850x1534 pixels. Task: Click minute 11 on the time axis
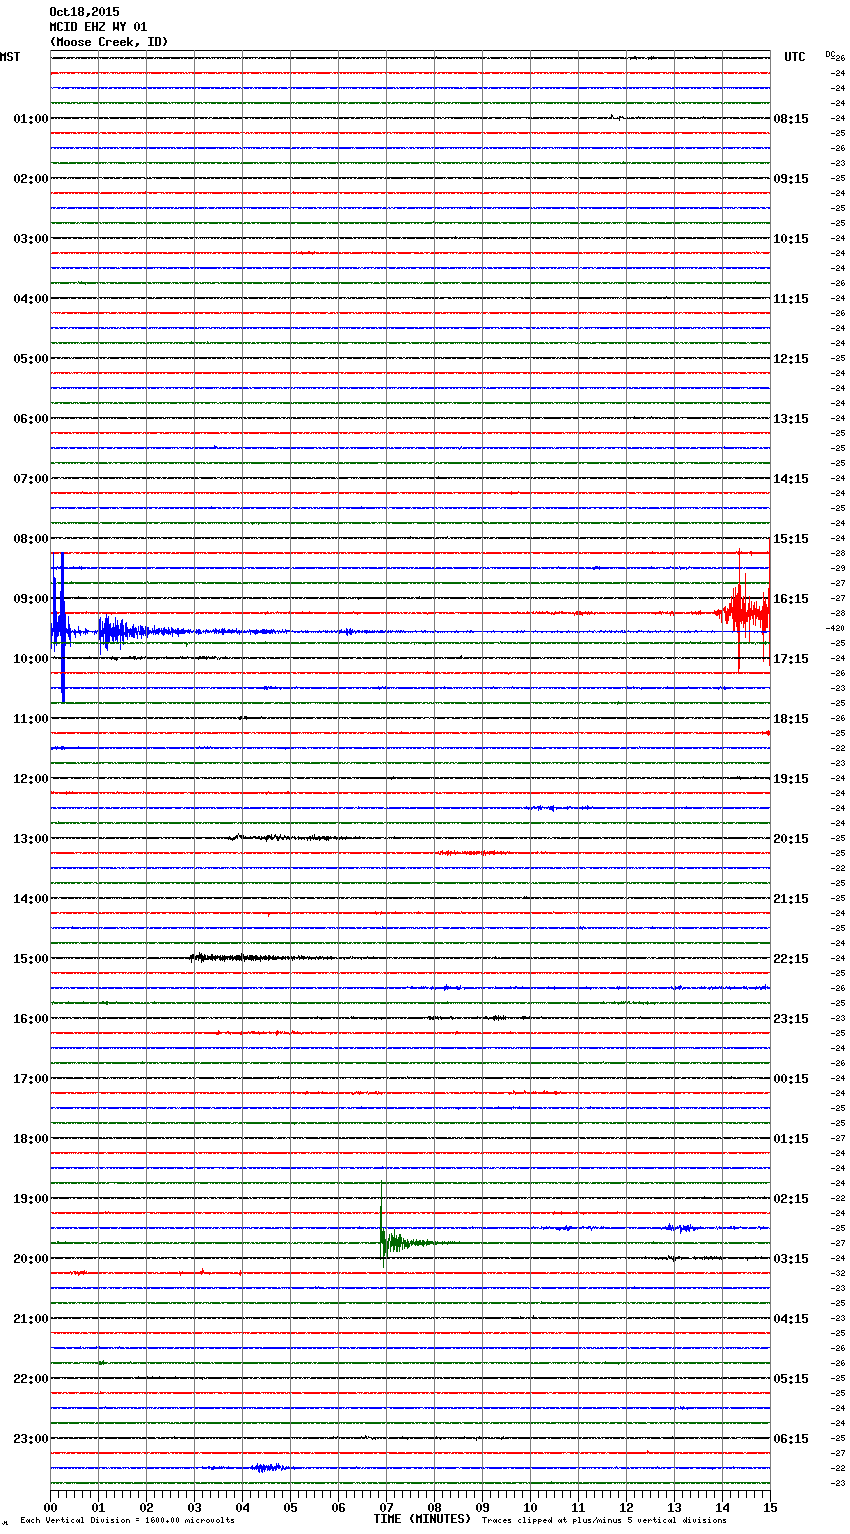pos(578,1507)
